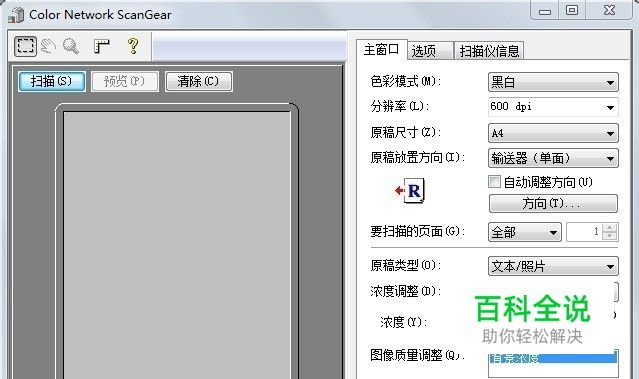Maximize the Color Network ScanGear window
This screenshot has height=379, width=639.
(x=572, y=10)
